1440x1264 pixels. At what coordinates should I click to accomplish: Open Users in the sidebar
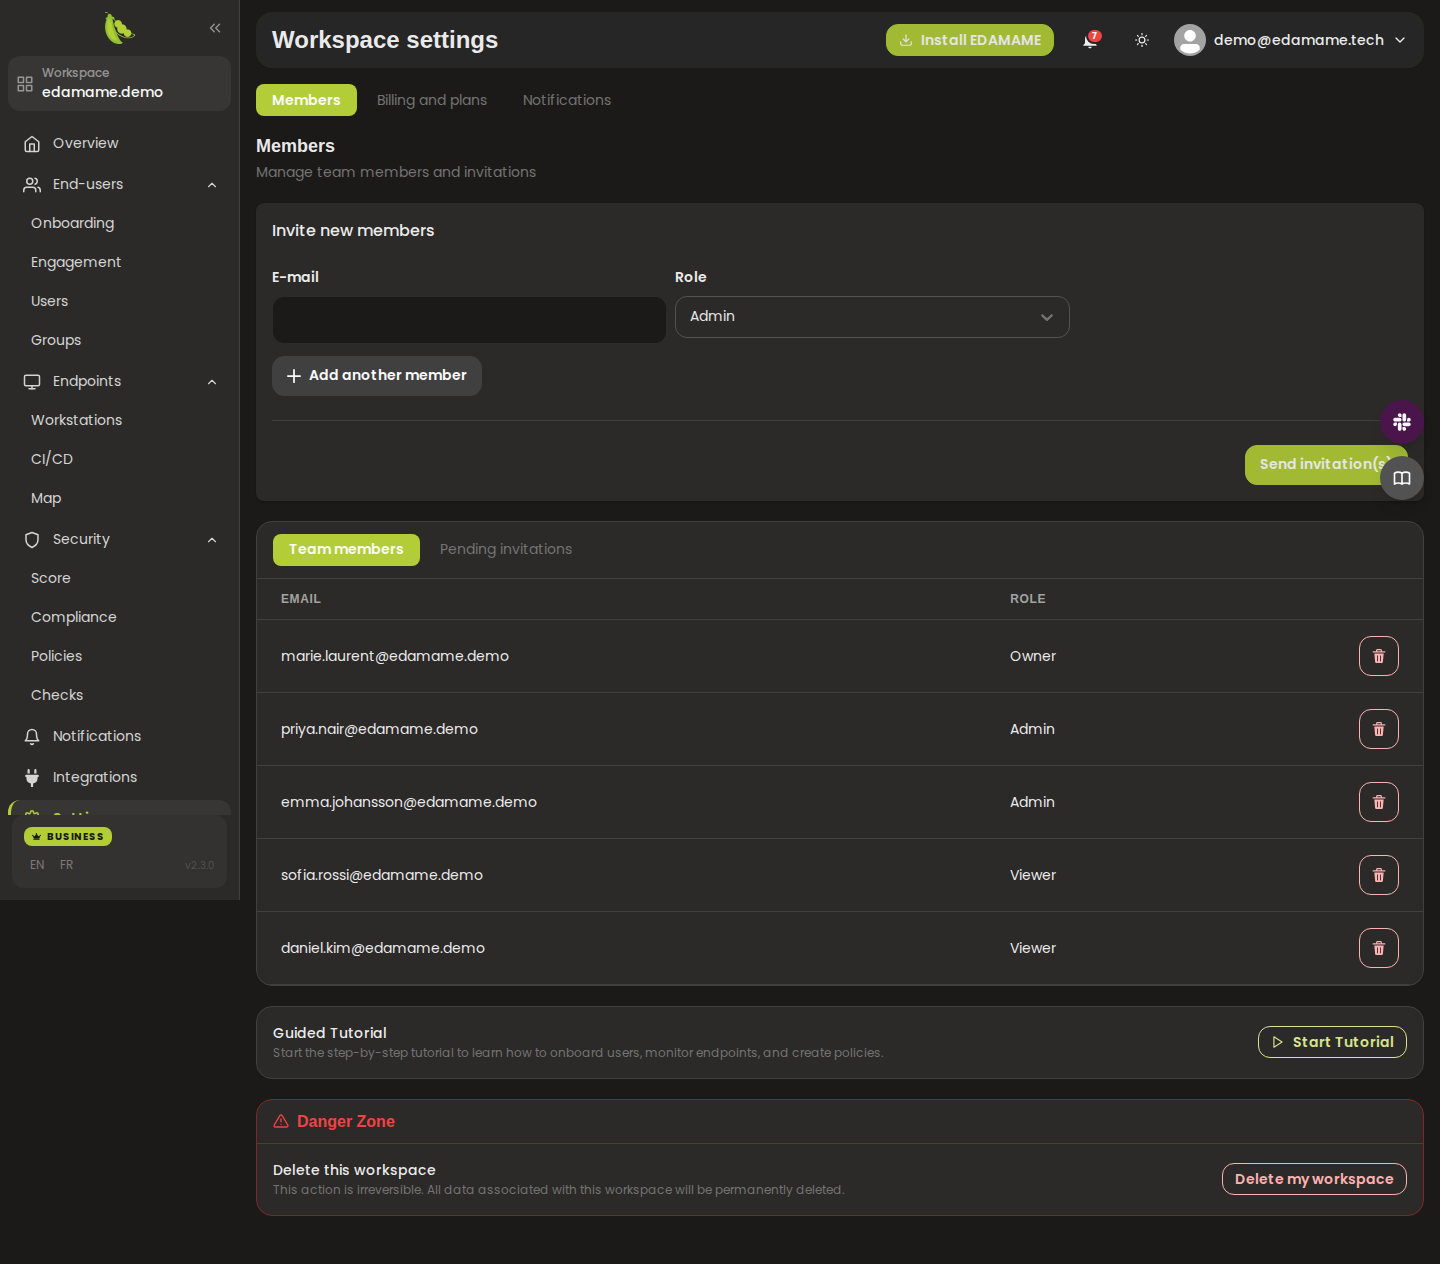tap(49, 301)
